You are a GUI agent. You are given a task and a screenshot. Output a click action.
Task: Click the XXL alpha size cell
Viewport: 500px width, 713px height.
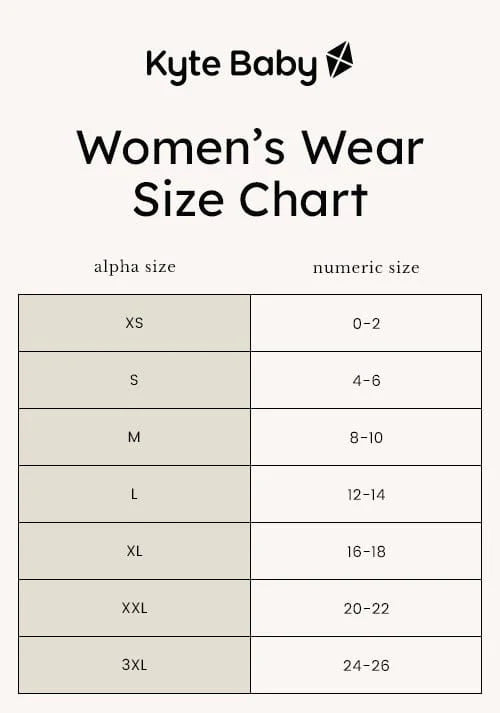[135, 608]
